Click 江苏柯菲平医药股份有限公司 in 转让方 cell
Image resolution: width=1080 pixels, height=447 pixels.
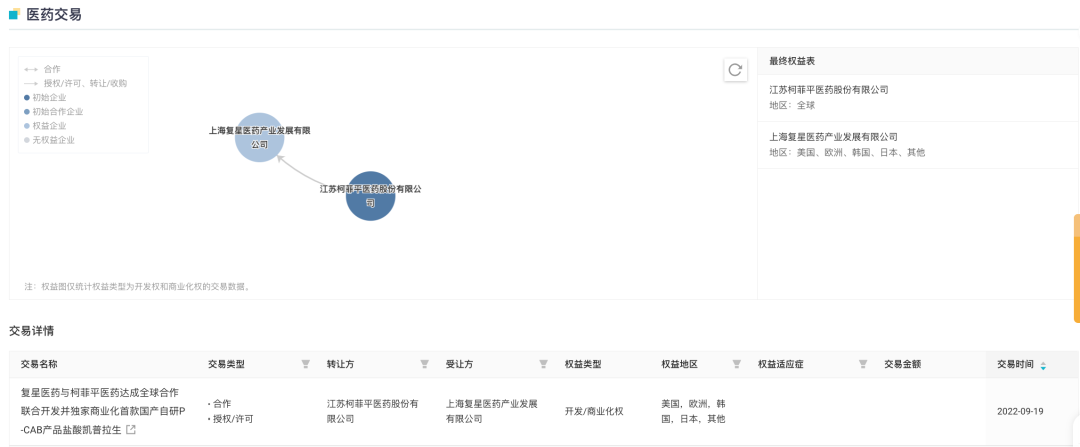373,411
